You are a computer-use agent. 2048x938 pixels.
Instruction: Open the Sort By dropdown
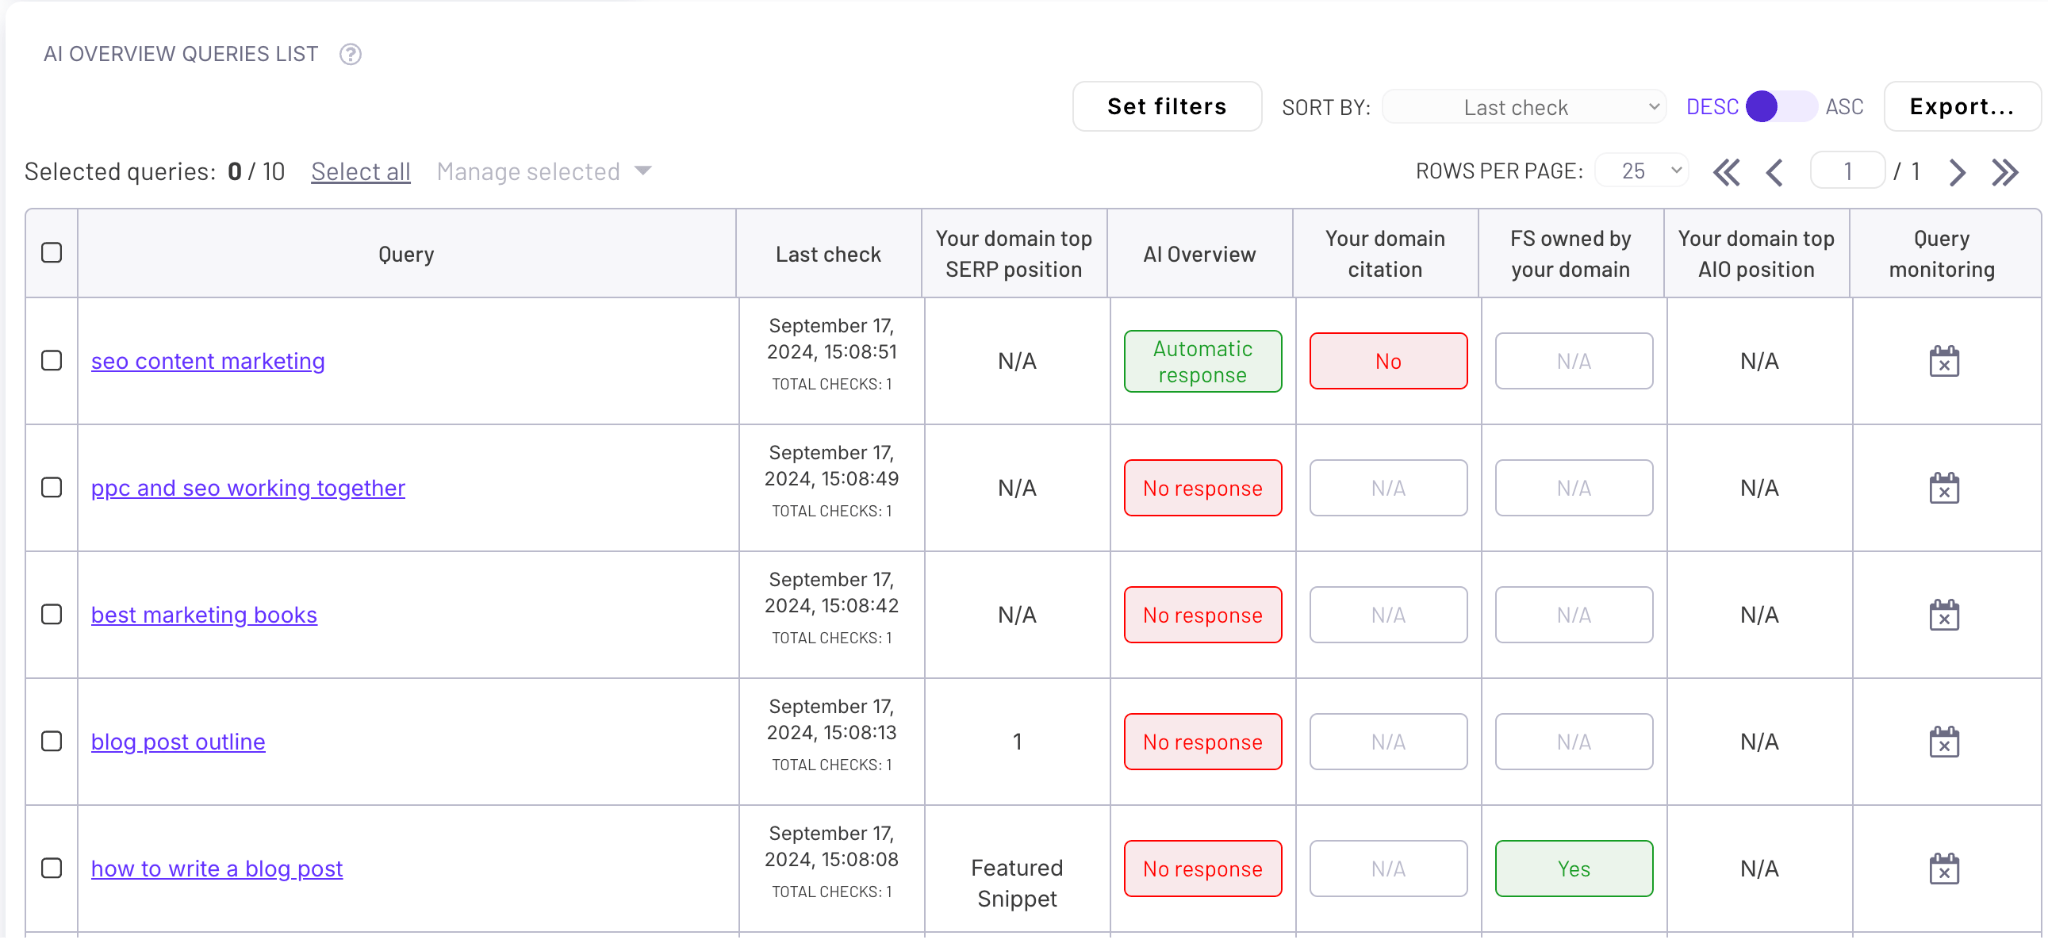[1523, 106]
